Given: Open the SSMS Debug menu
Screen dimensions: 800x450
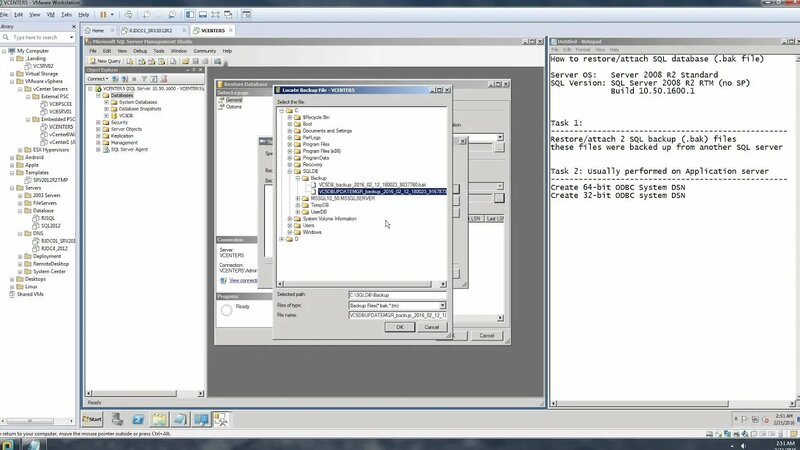Looking at the screenshot, I should pos(140,51).
